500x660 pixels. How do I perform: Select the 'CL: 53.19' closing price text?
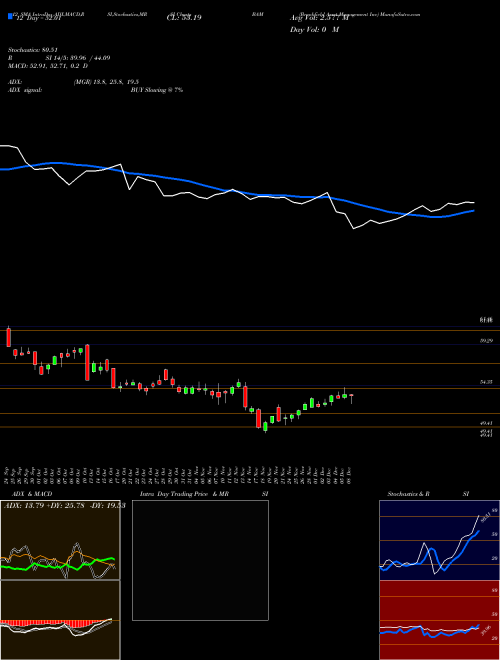[184, 18]
